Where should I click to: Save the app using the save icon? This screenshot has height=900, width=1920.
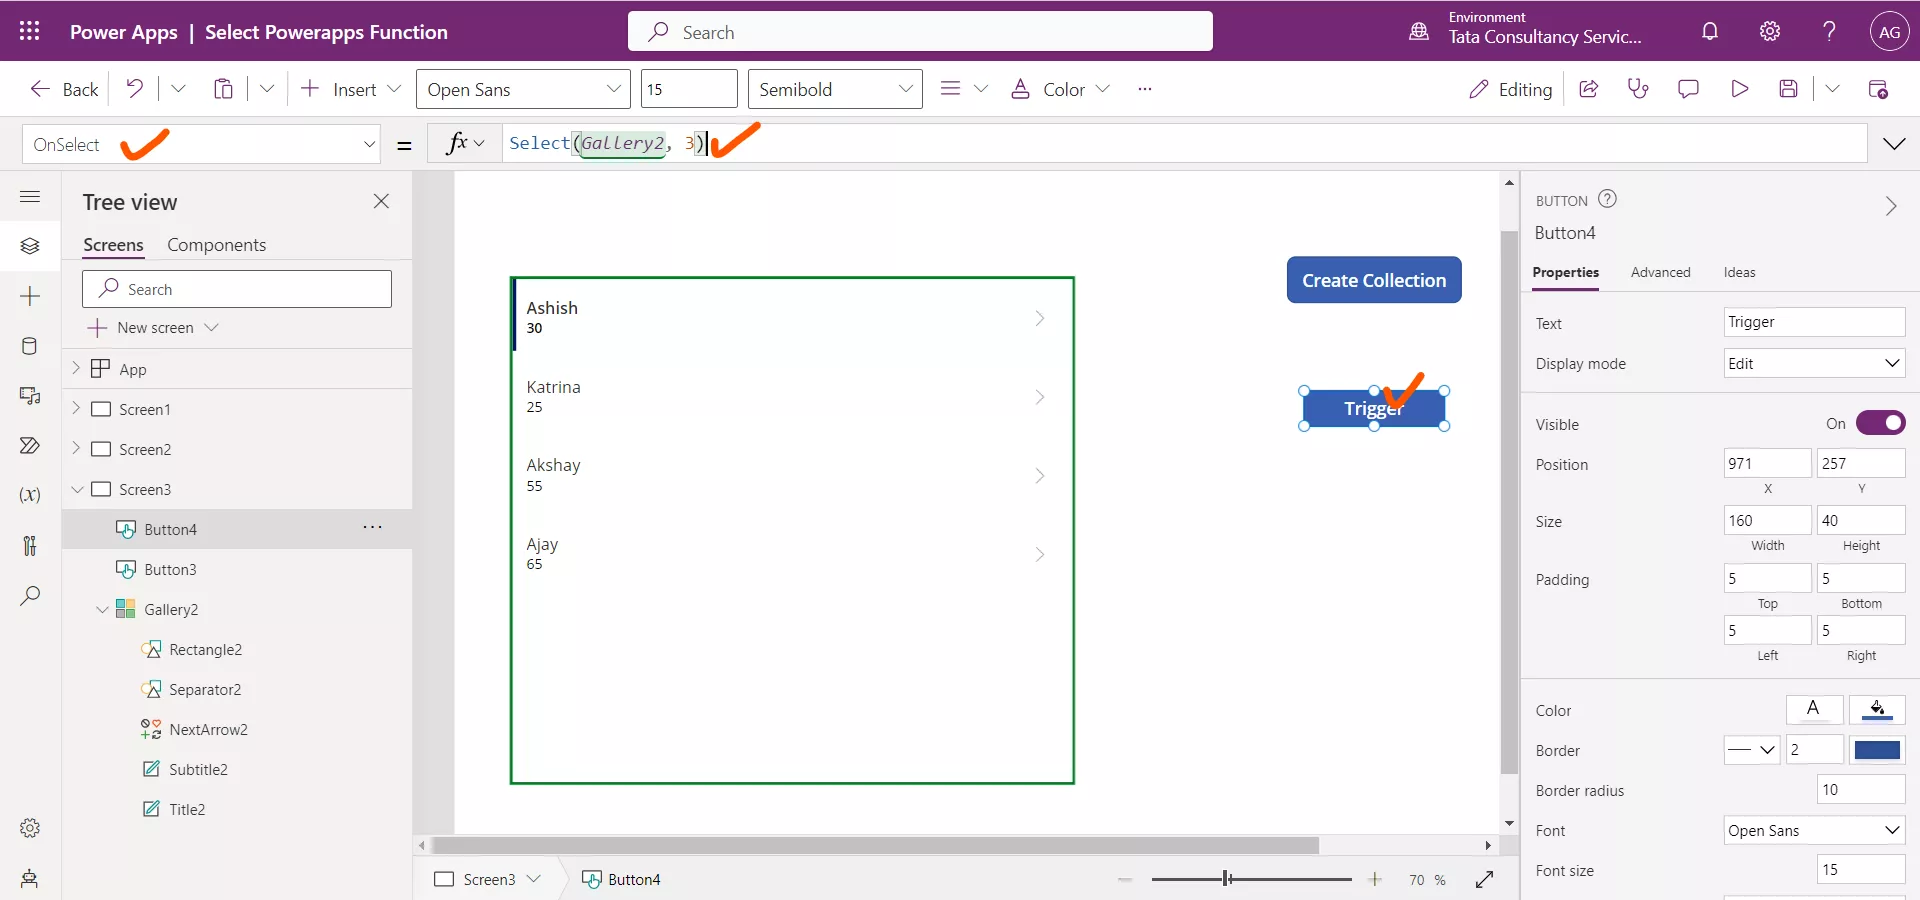coord(1790,88)
